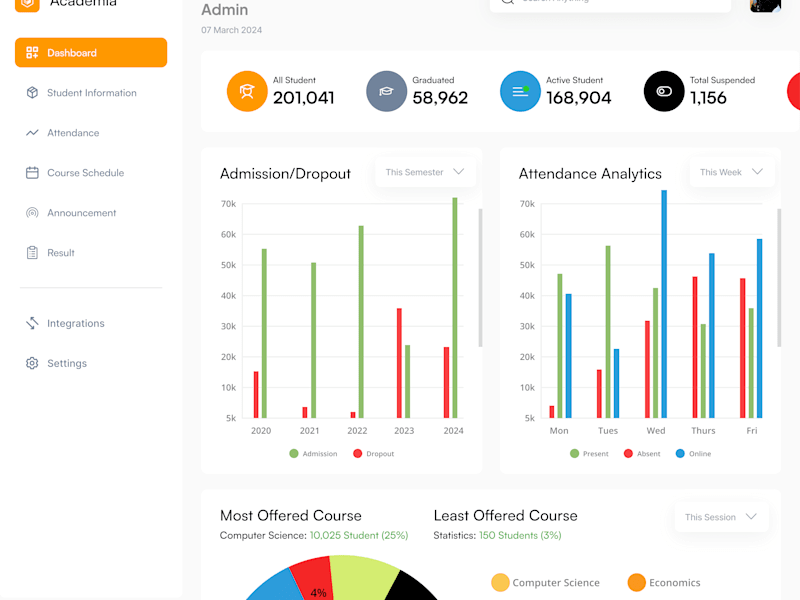The width and height of the screenshot is (800, 600).
Task: Click the Attendance Analytics chart scrollbar
Action: coord(779,278)
